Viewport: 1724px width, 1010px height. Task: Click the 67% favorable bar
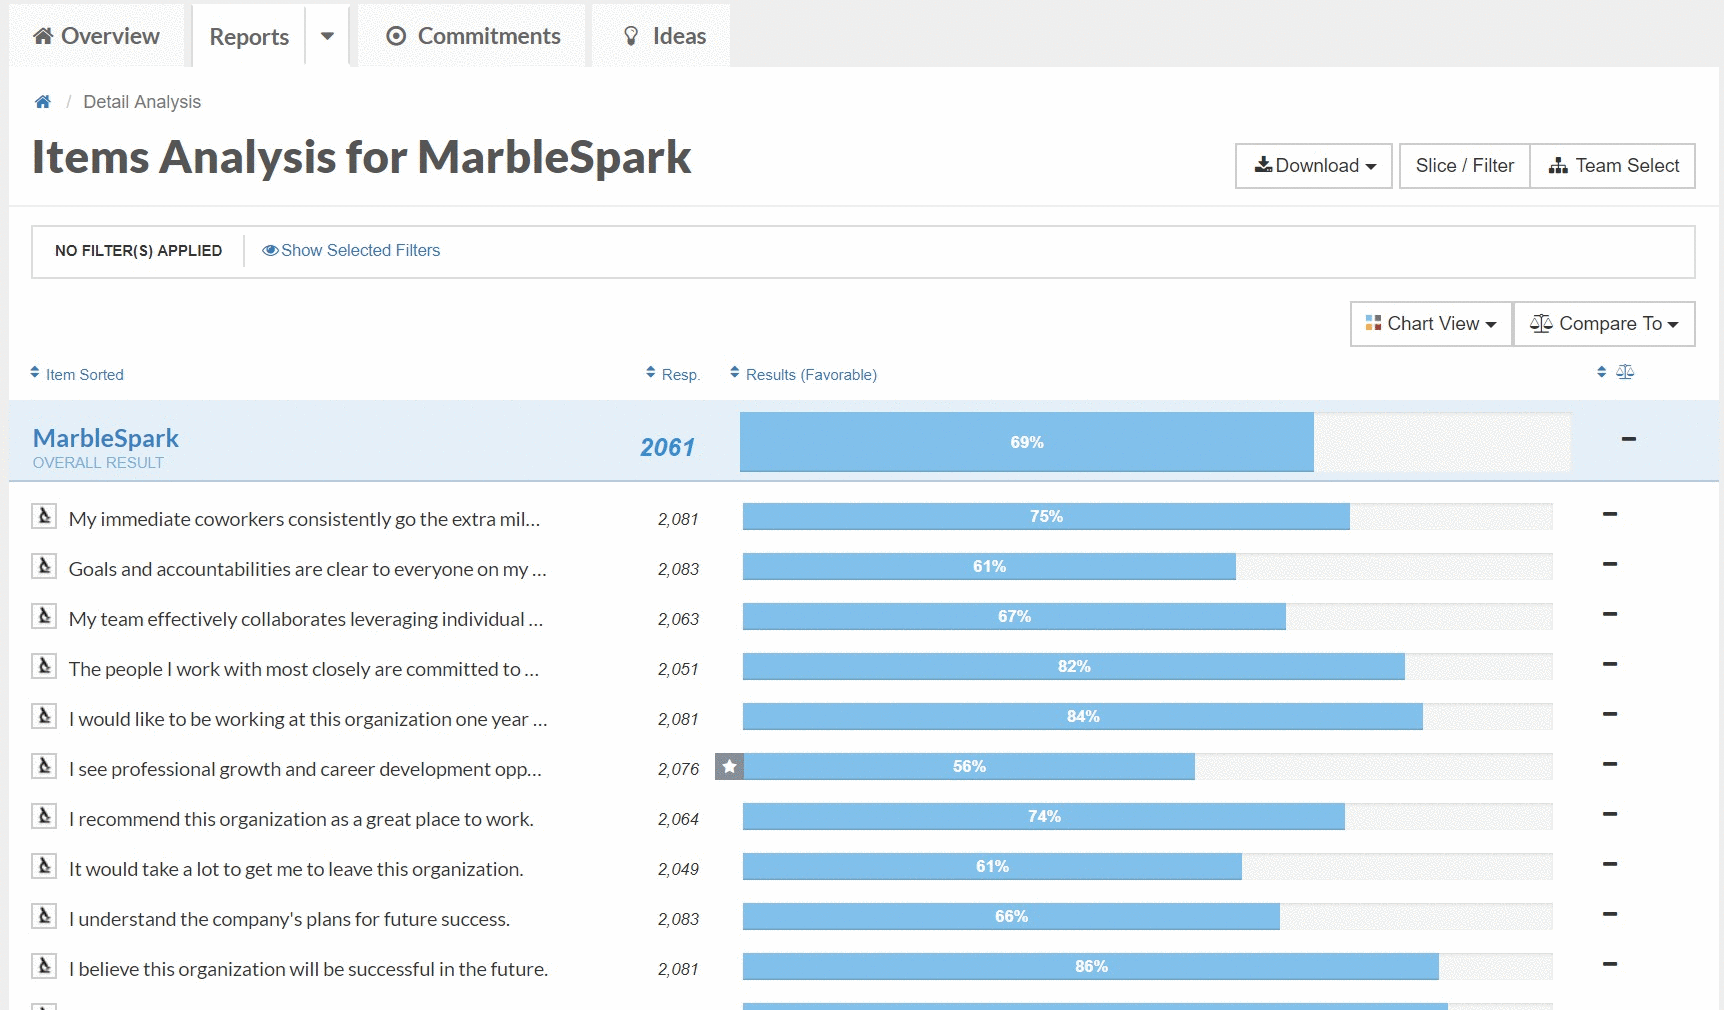point(1014,616)
